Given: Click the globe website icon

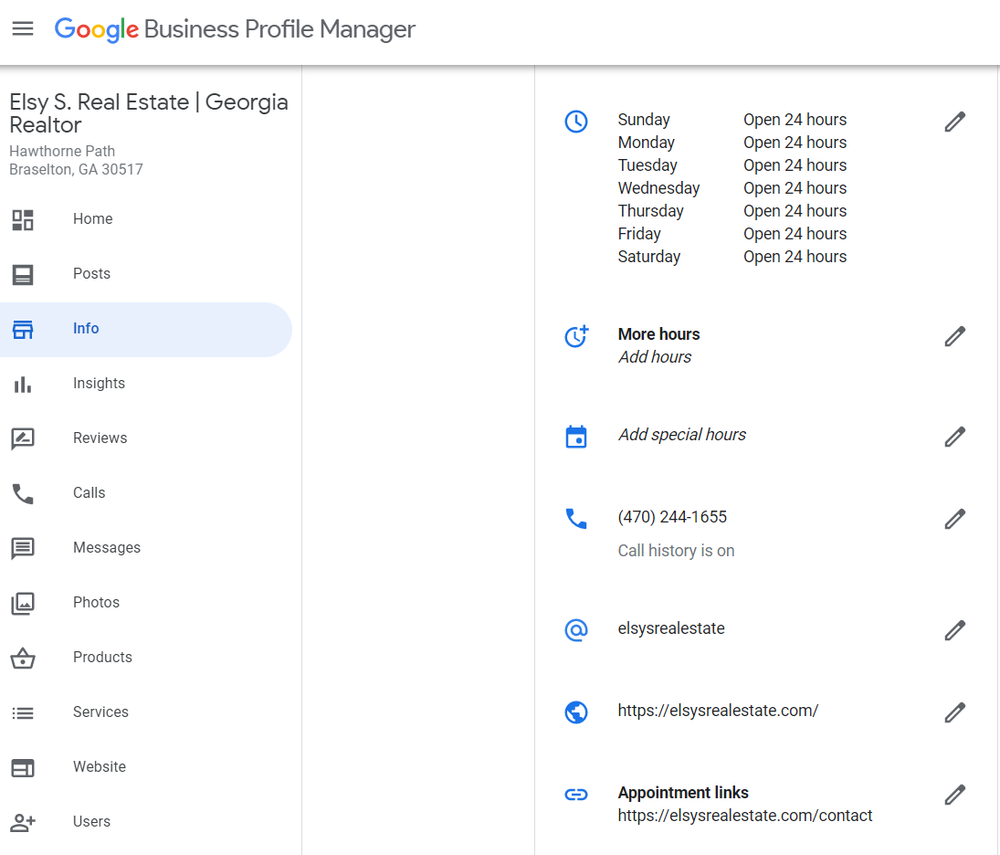Looking at the screenshot, I should tap(576, 712).
